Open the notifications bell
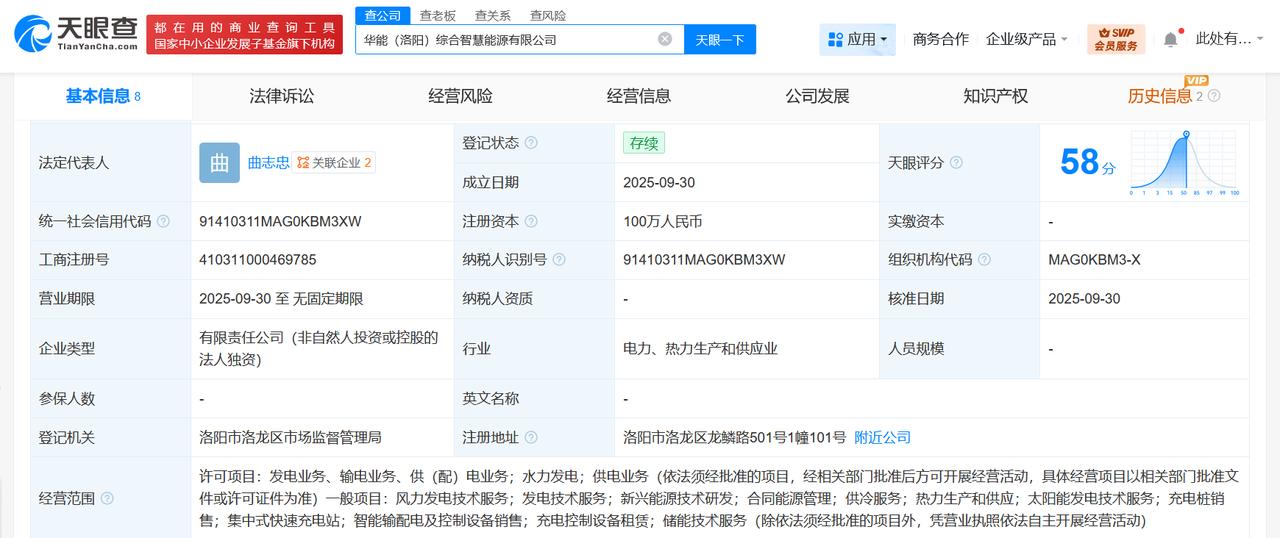 [x=1170, y=39]
